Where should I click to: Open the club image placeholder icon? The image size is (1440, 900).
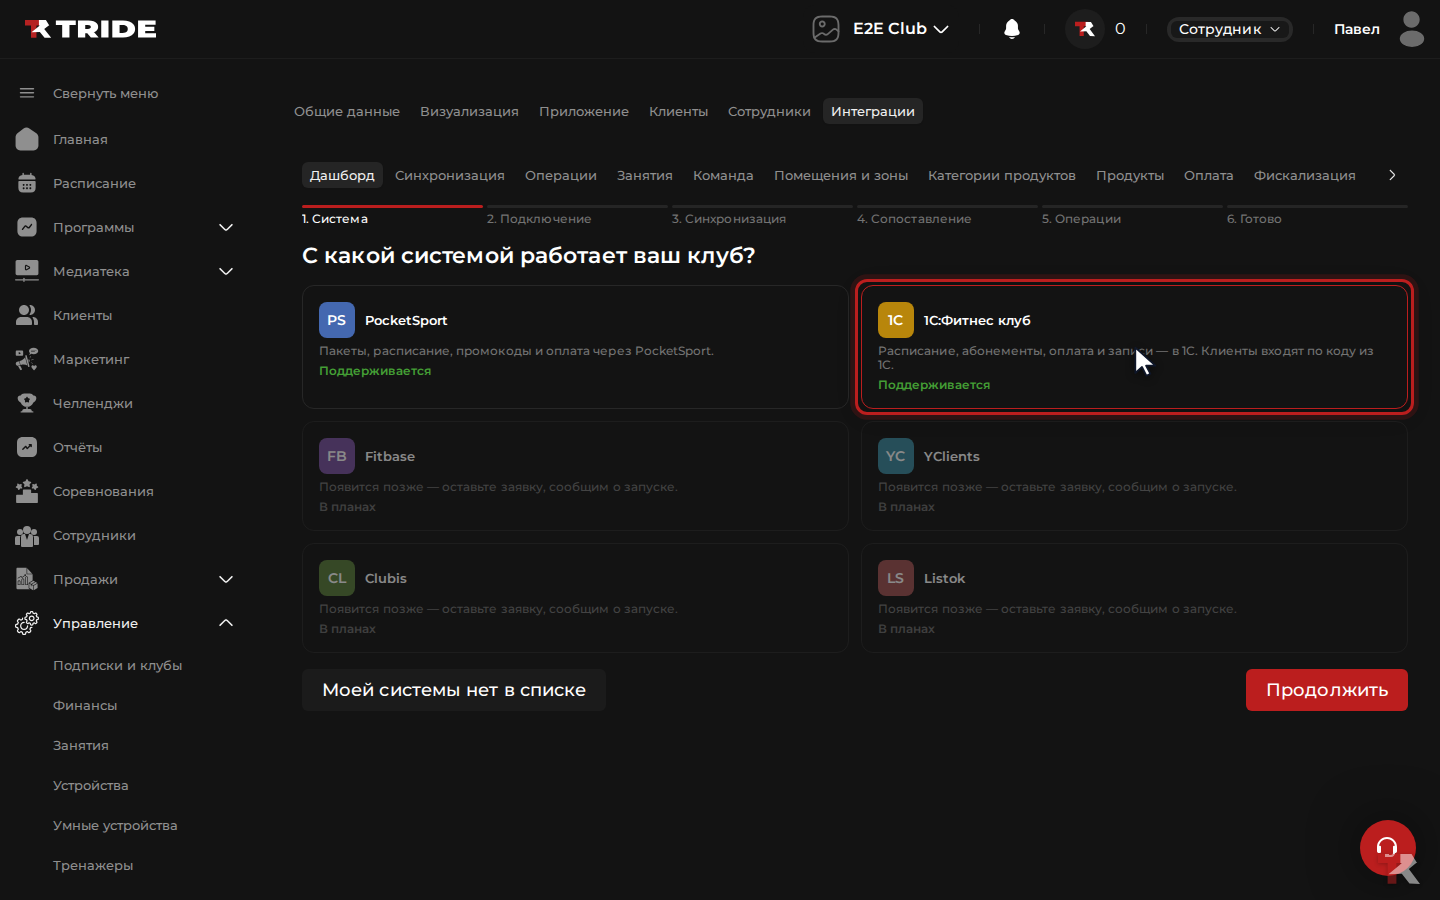tap(826, 29)
